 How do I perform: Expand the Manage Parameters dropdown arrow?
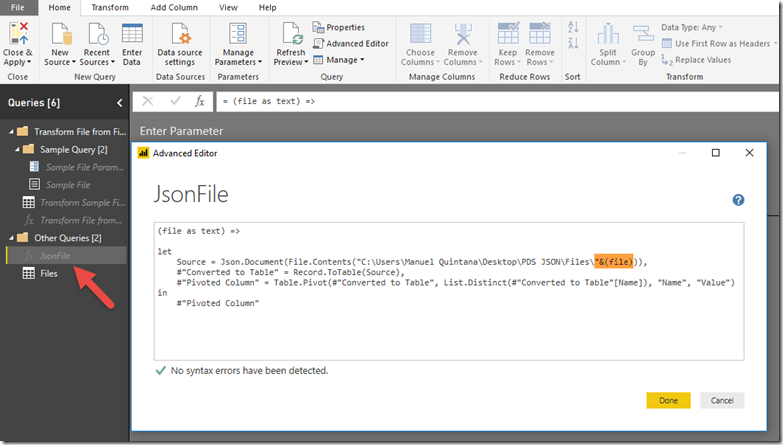(x=260, y=62)
